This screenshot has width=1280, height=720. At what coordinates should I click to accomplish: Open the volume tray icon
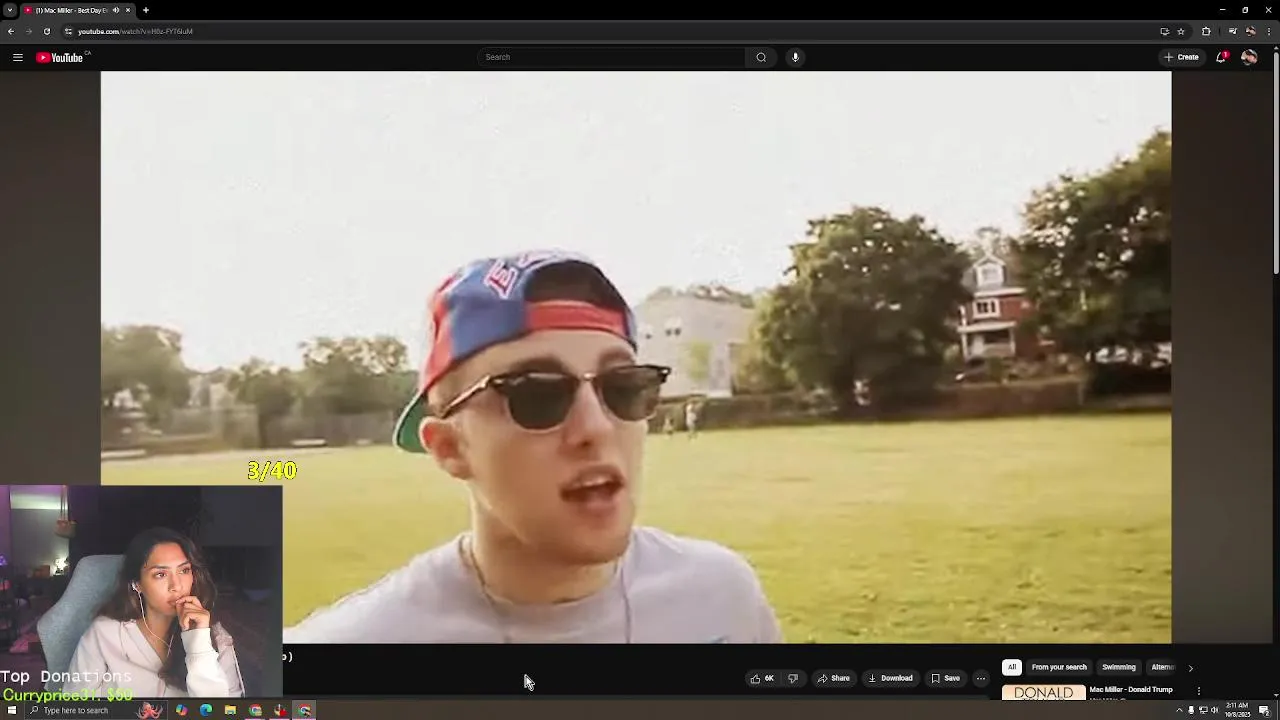point(1215,710)
